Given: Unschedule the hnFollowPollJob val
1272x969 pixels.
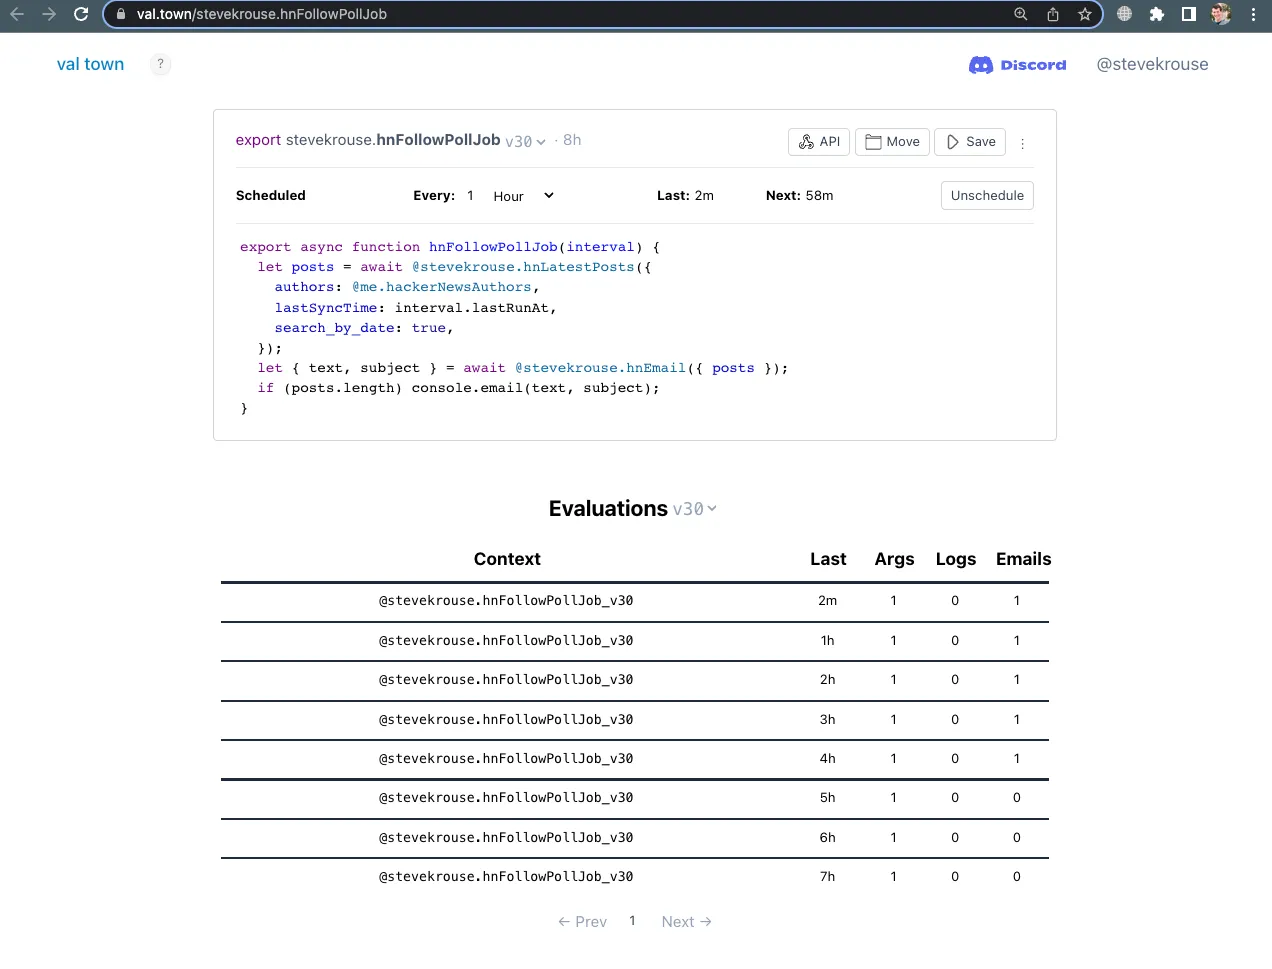Looking at the screenshot, I should 986,196.
